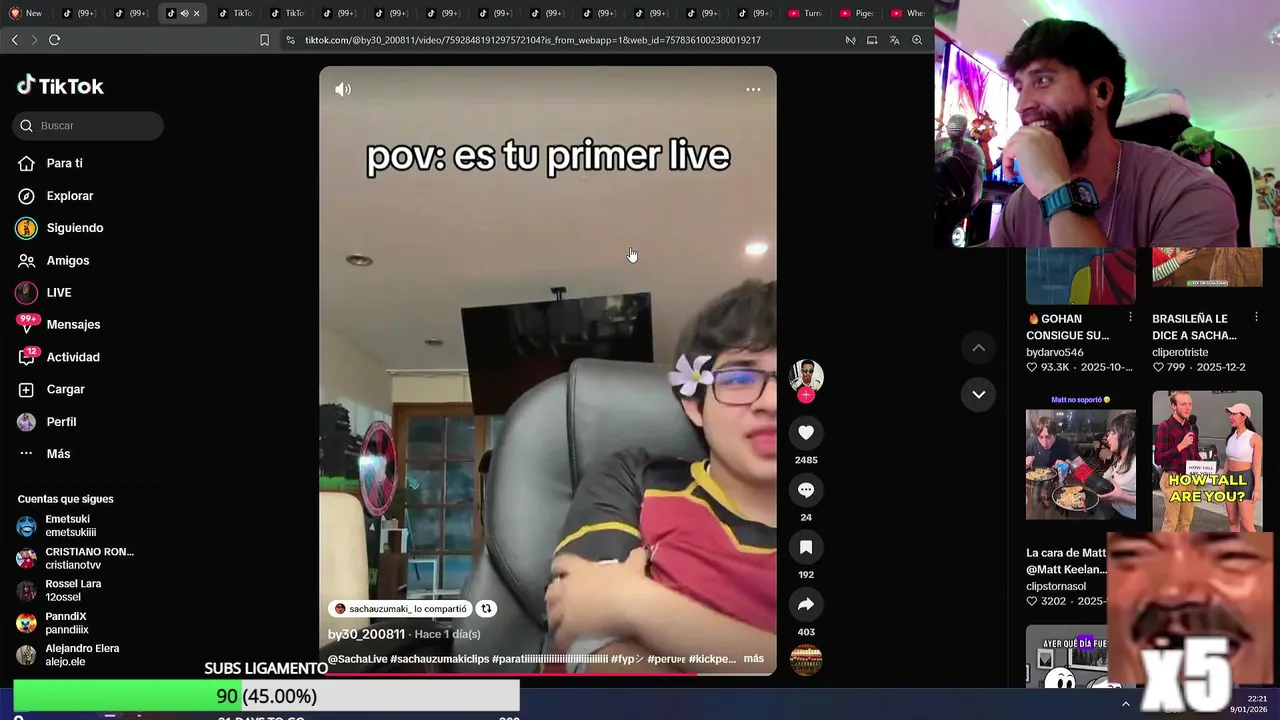The image size is (1280, 720).
Task: Click the browser forward arrow
Action: (34, 40)
